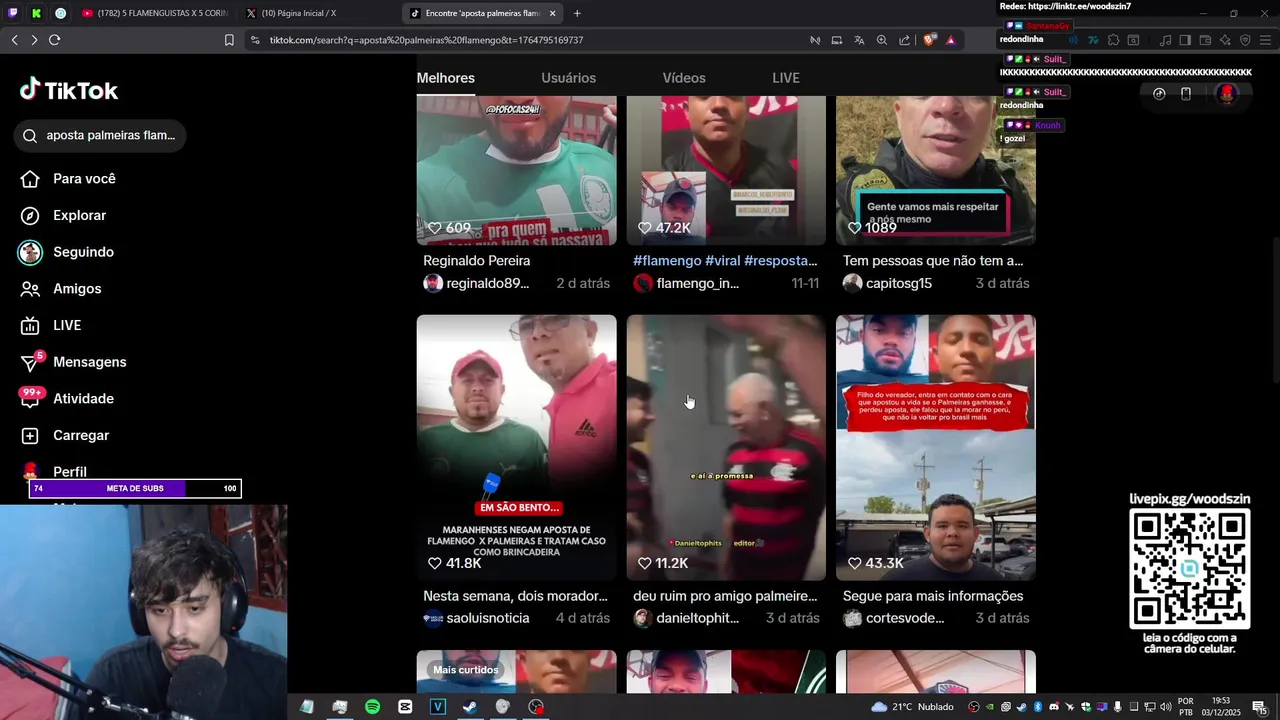
Task: Click the TikTok search input field
Action: click(x=100, y=135)
